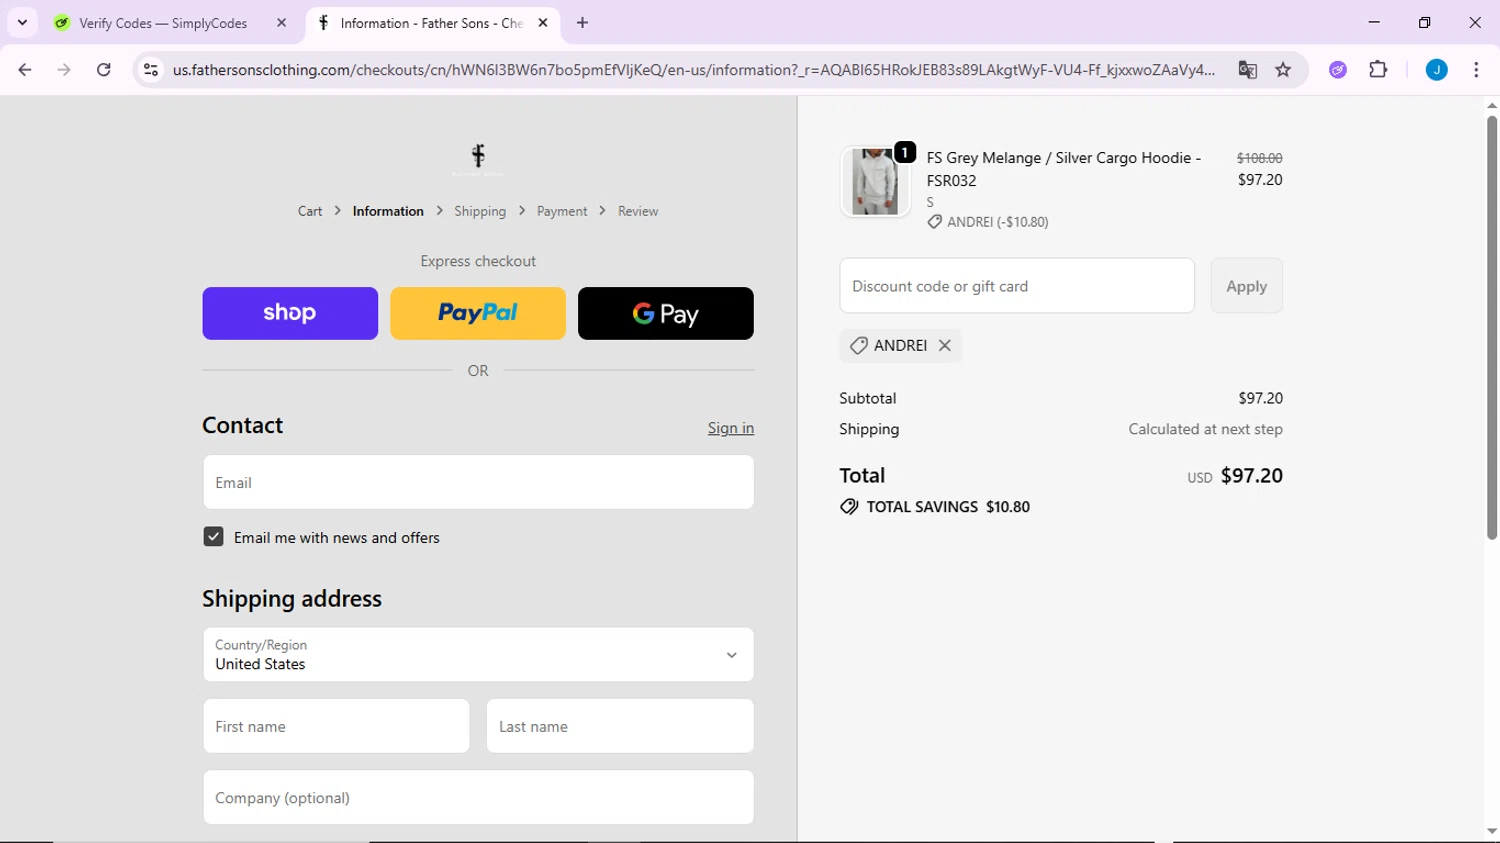The image size is (1500, 843).
Task: Open the translate page icon
Action: [1247, 70]
